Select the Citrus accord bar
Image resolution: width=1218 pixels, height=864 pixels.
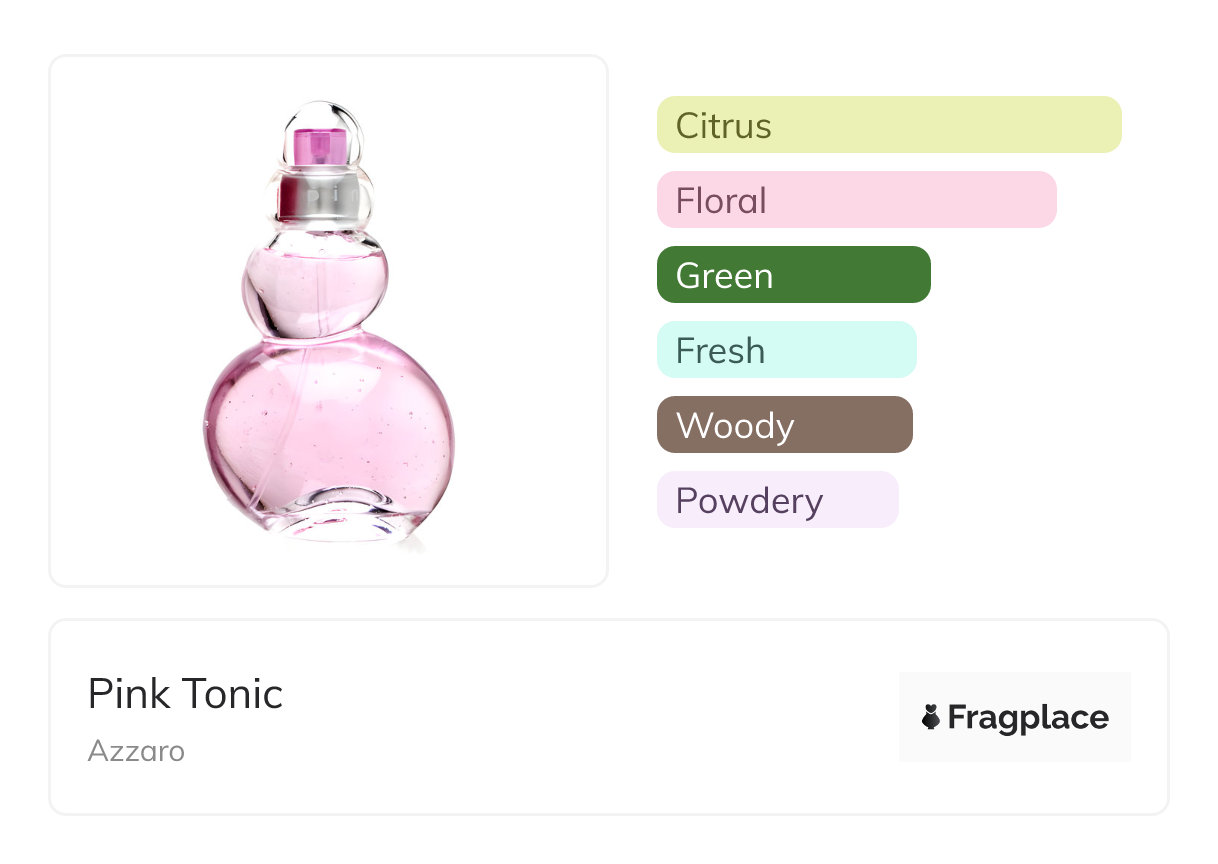(x=889, y=125)
